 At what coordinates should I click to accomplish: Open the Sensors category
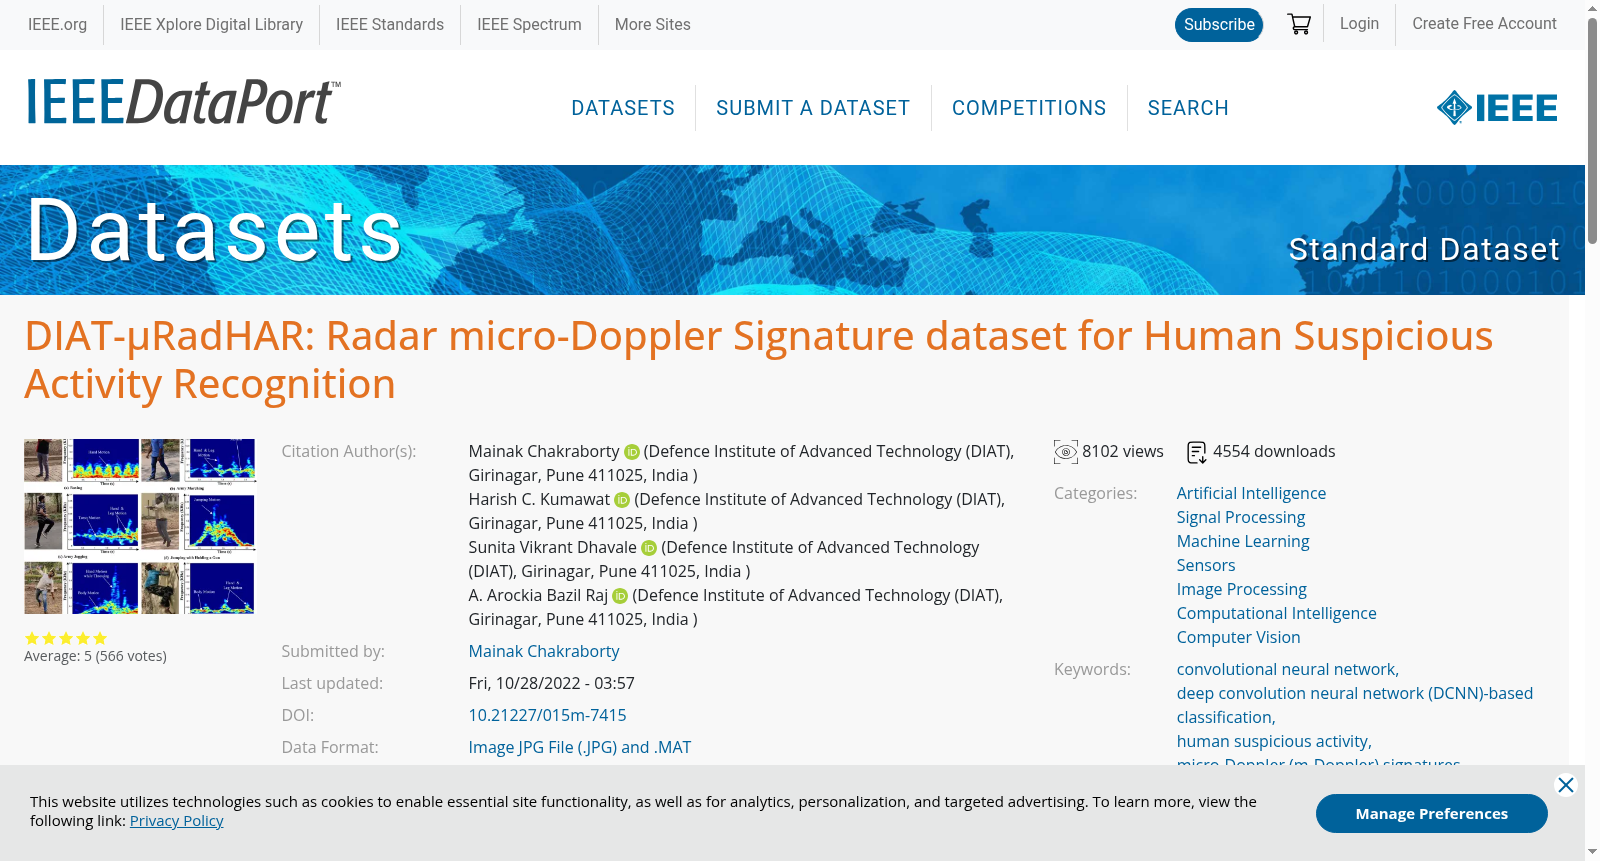coord(1206,566)
